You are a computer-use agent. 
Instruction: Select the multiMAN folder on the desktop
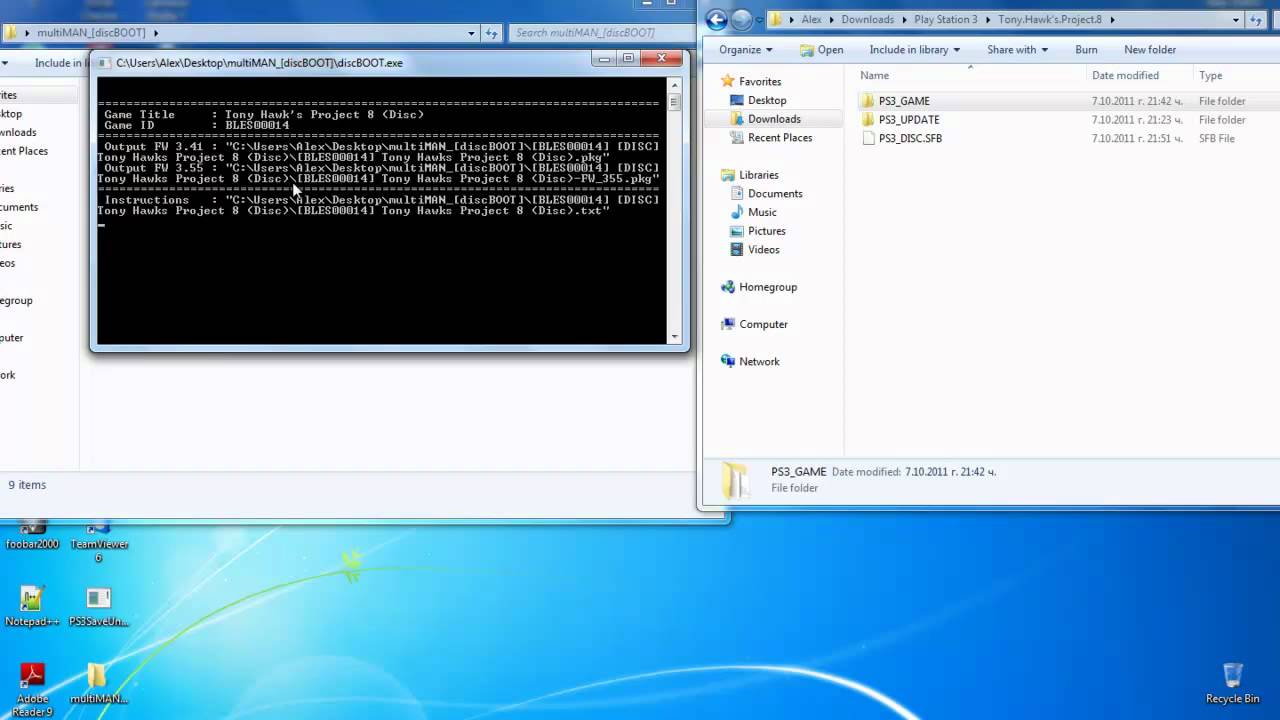pos(98,684)
